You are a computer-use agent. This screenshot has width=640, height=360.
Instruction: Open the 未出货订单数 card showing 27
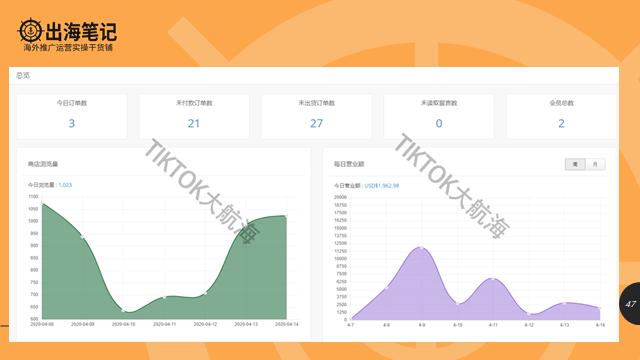coord(316,116)
